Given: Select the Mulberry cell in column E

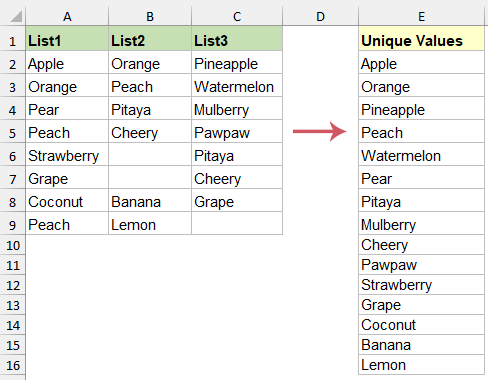Looking at the screenshot, I should click(x=421, y=224).
